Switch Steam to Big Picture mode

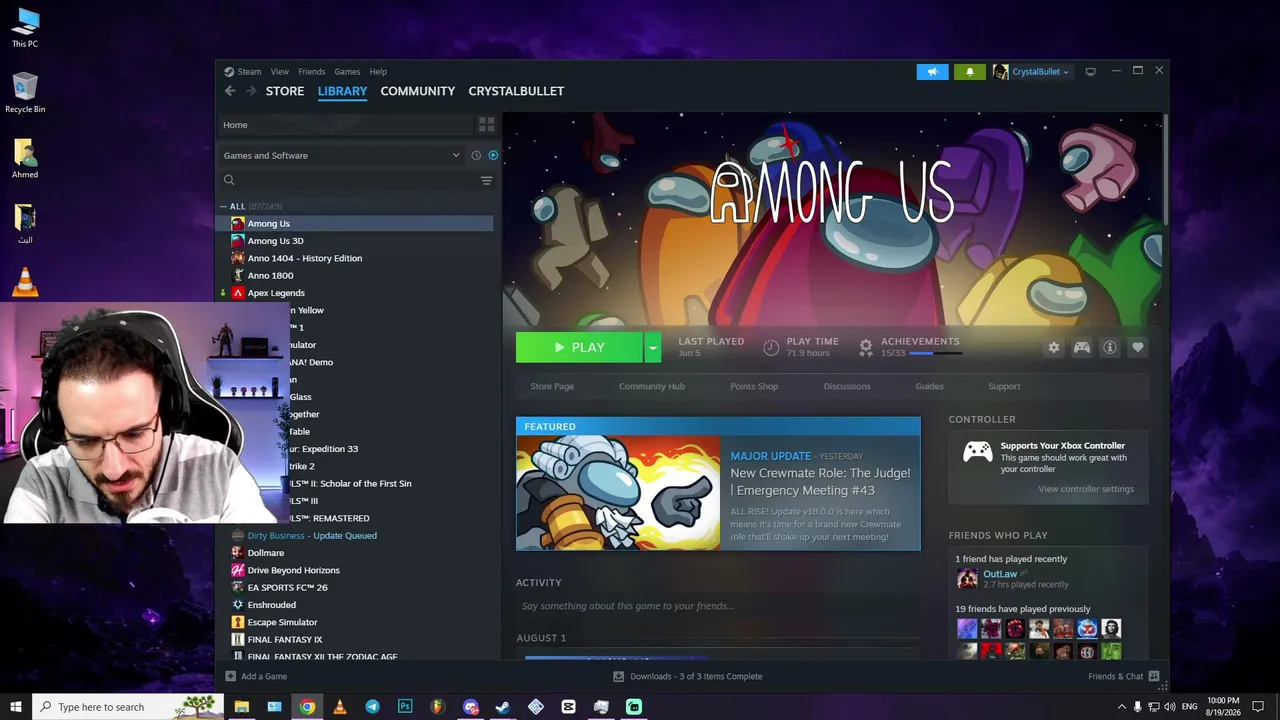(x=1091, y=72)
